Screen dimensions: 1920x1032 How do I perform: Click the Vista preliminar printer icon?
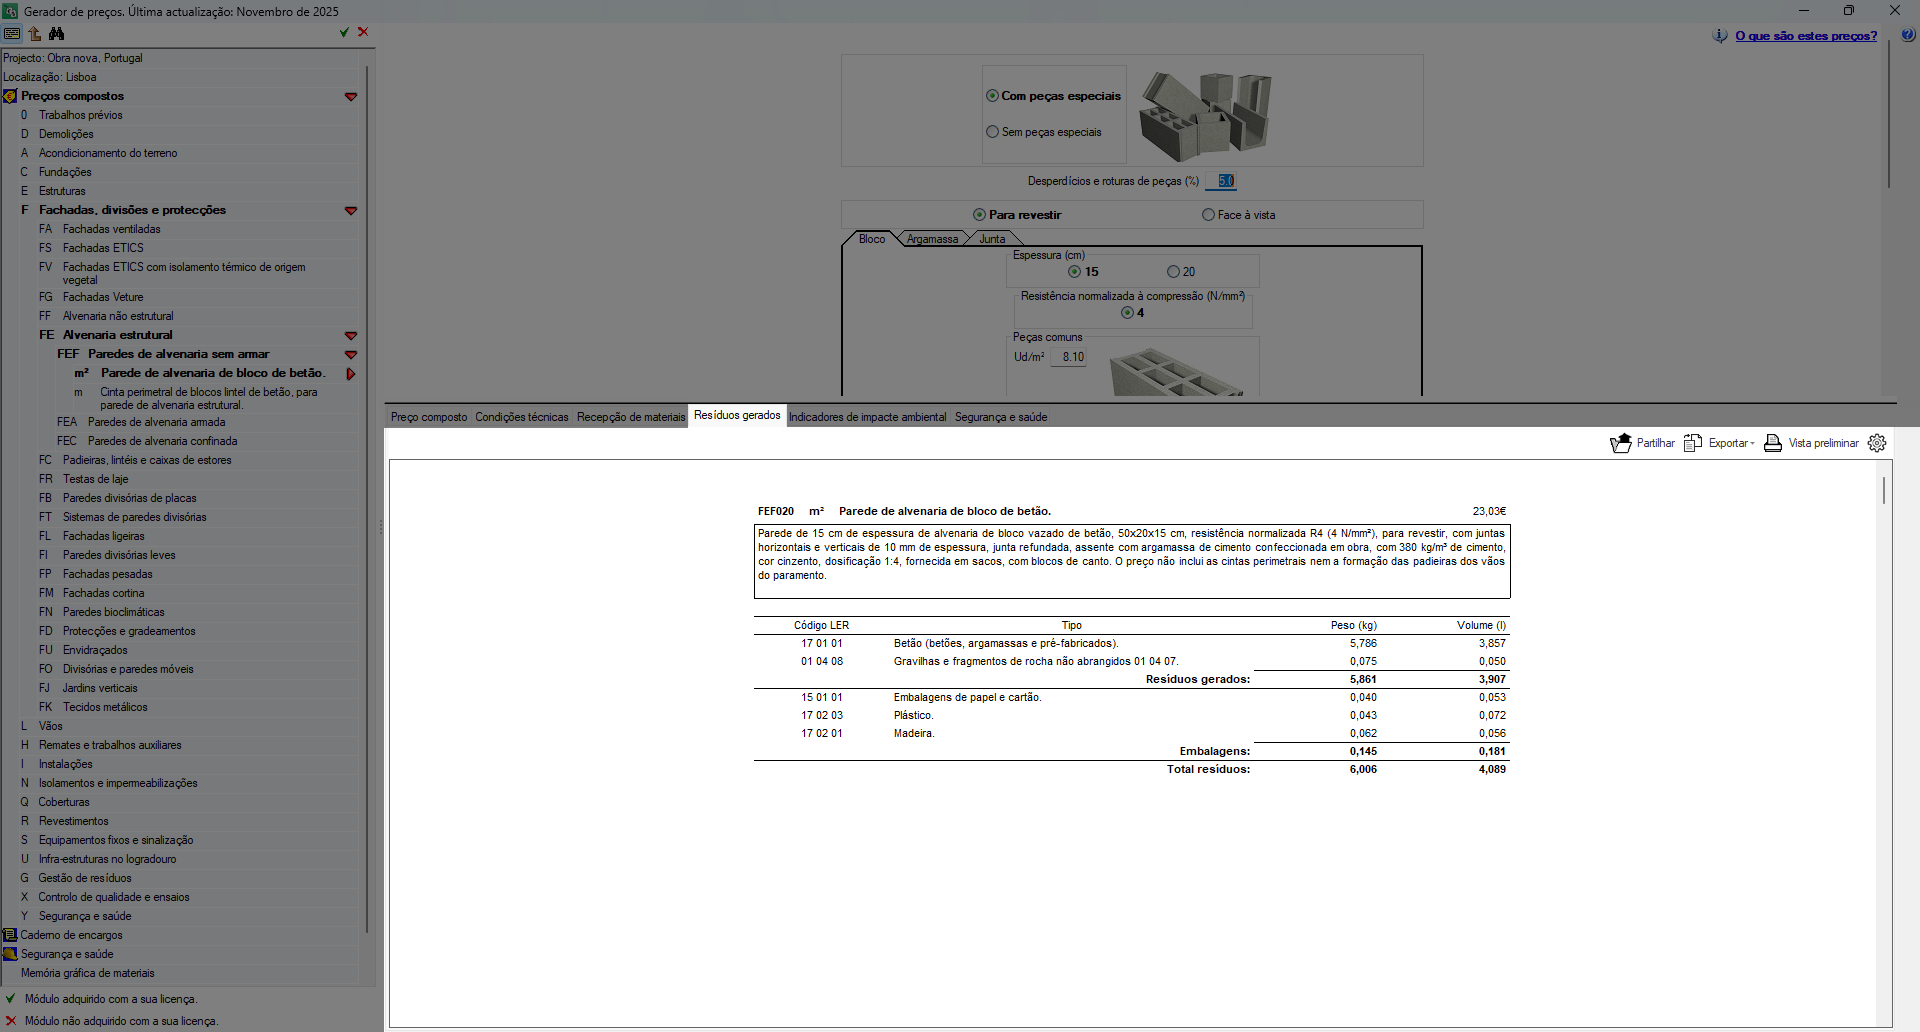(x=1773, y=443)
